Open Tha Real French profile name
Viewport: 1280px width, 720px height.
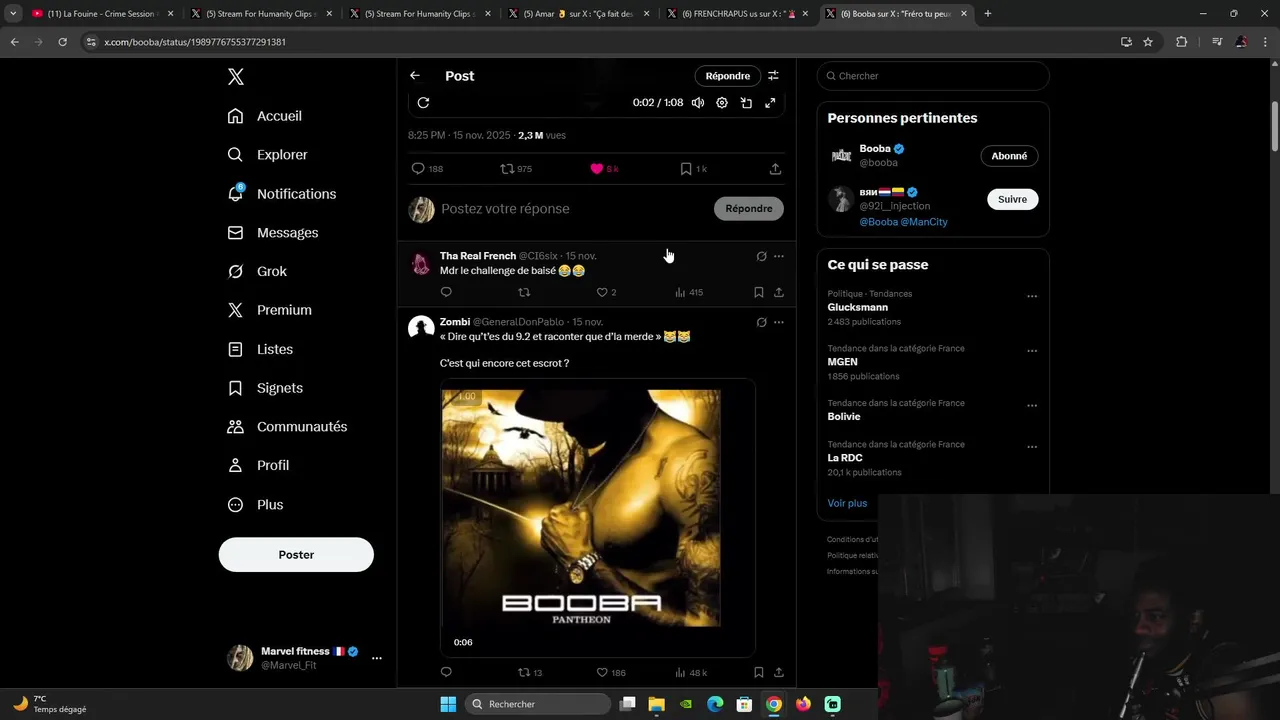click(x=478, y=256)
